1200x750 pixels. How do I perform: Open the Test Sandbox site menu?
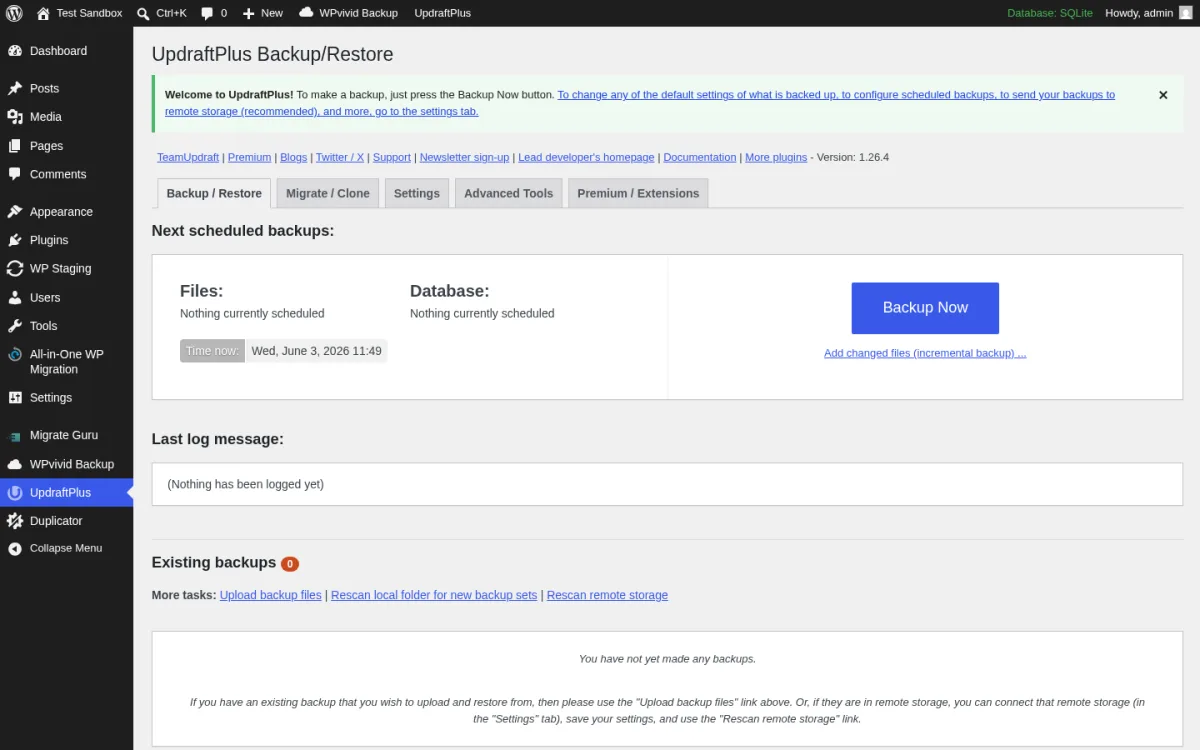(79, 13)
